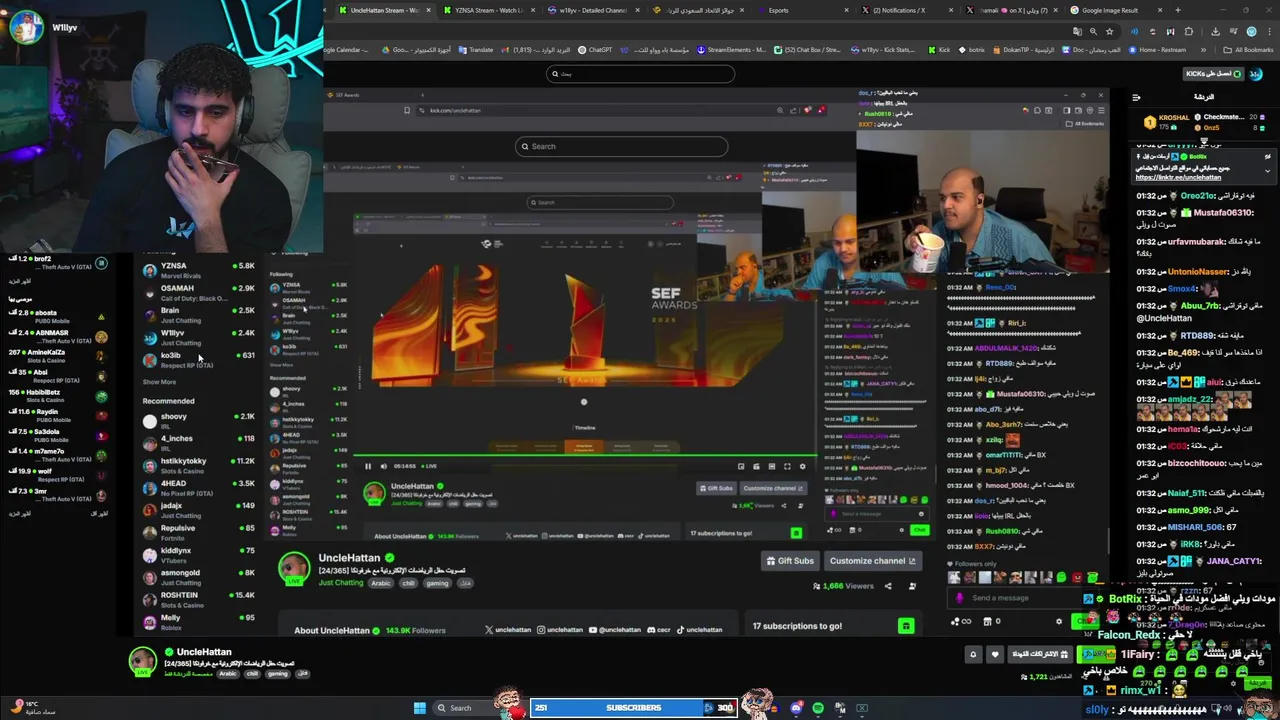Pause the nested UncleHattan stream player

point(367,466)
